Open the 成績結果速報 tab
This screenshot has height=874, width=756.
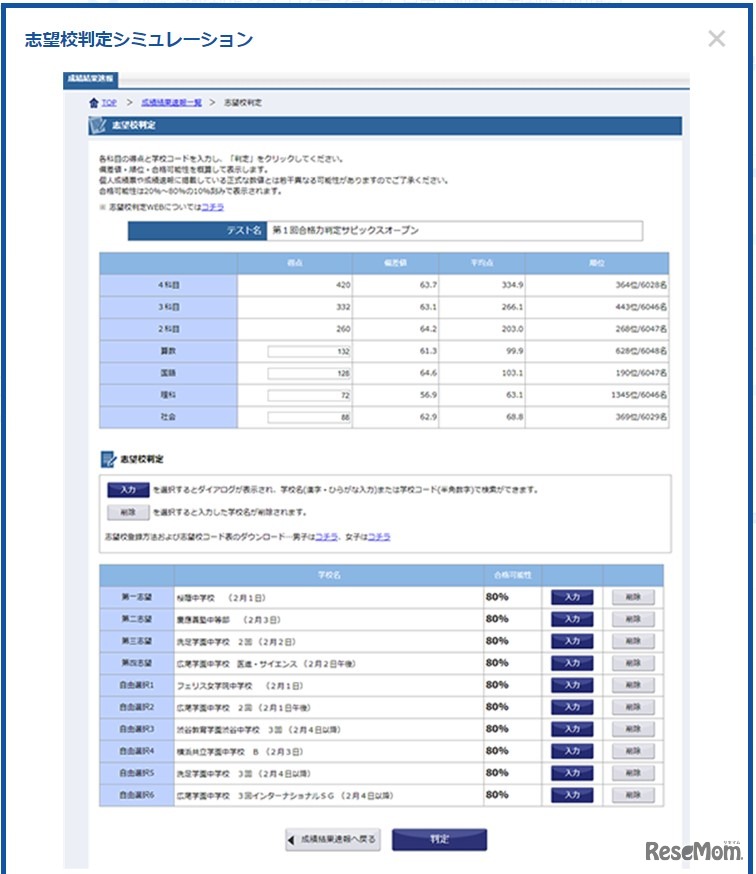click(x=91, y=77)
